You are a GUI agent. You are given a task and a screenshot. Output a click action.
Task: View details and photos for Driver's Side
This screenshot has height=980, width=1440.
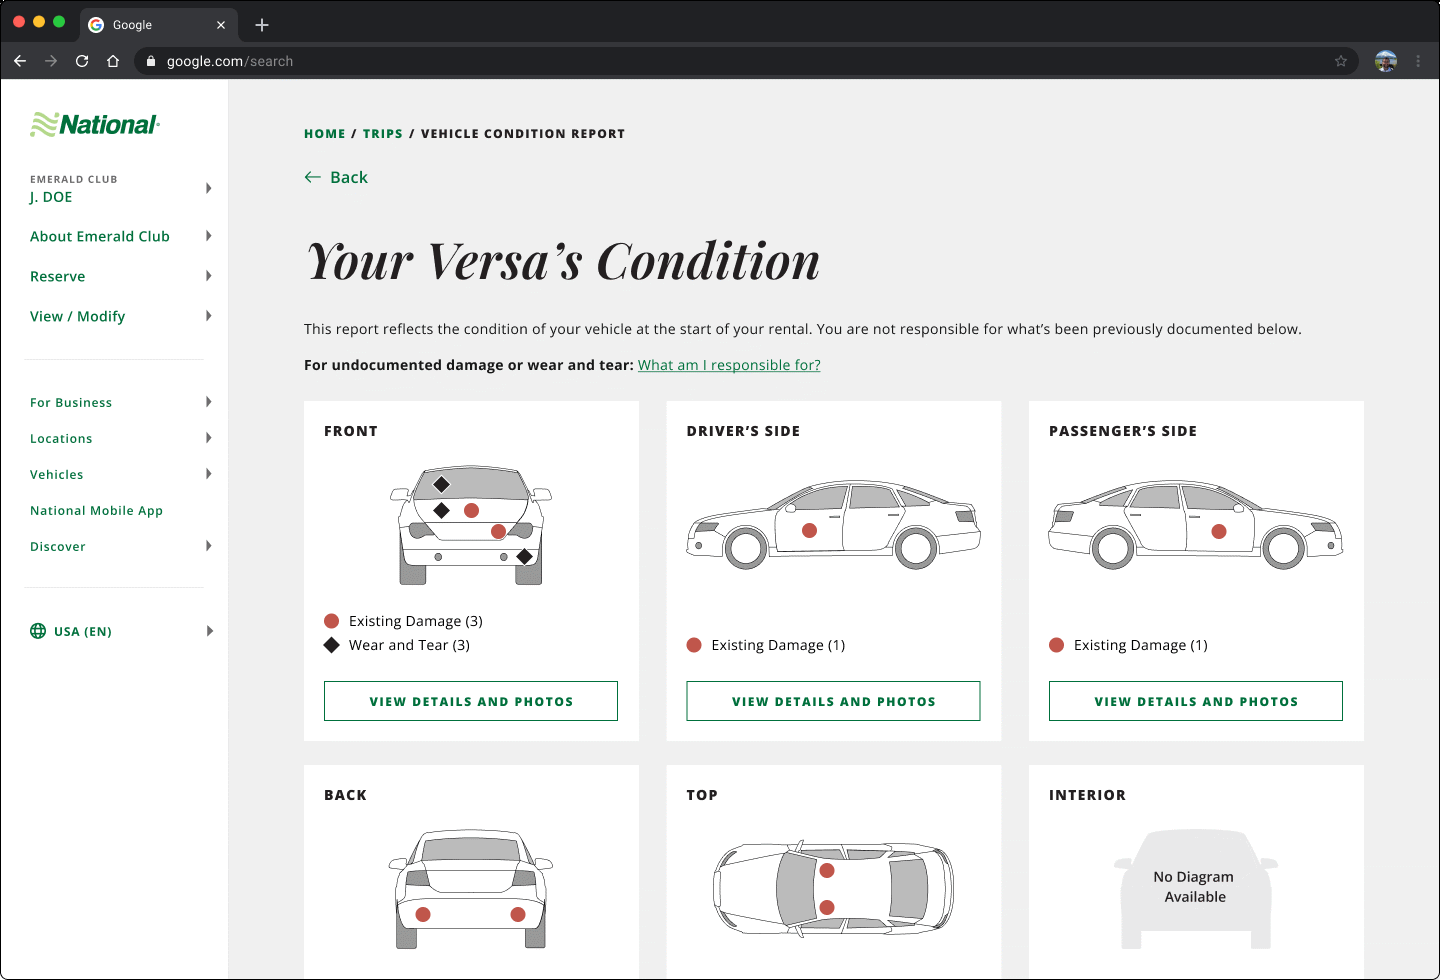833,701
